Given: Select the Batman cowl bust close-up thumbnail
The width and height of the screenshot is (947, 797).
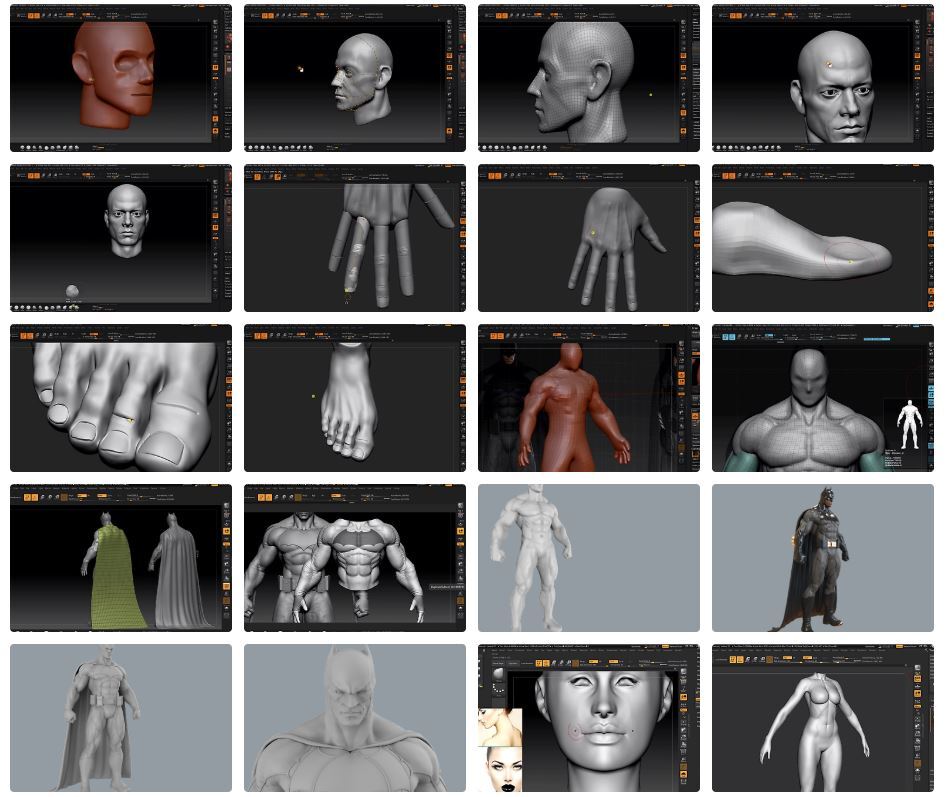Looking at the screenshot, I should [x=355, y=718].
